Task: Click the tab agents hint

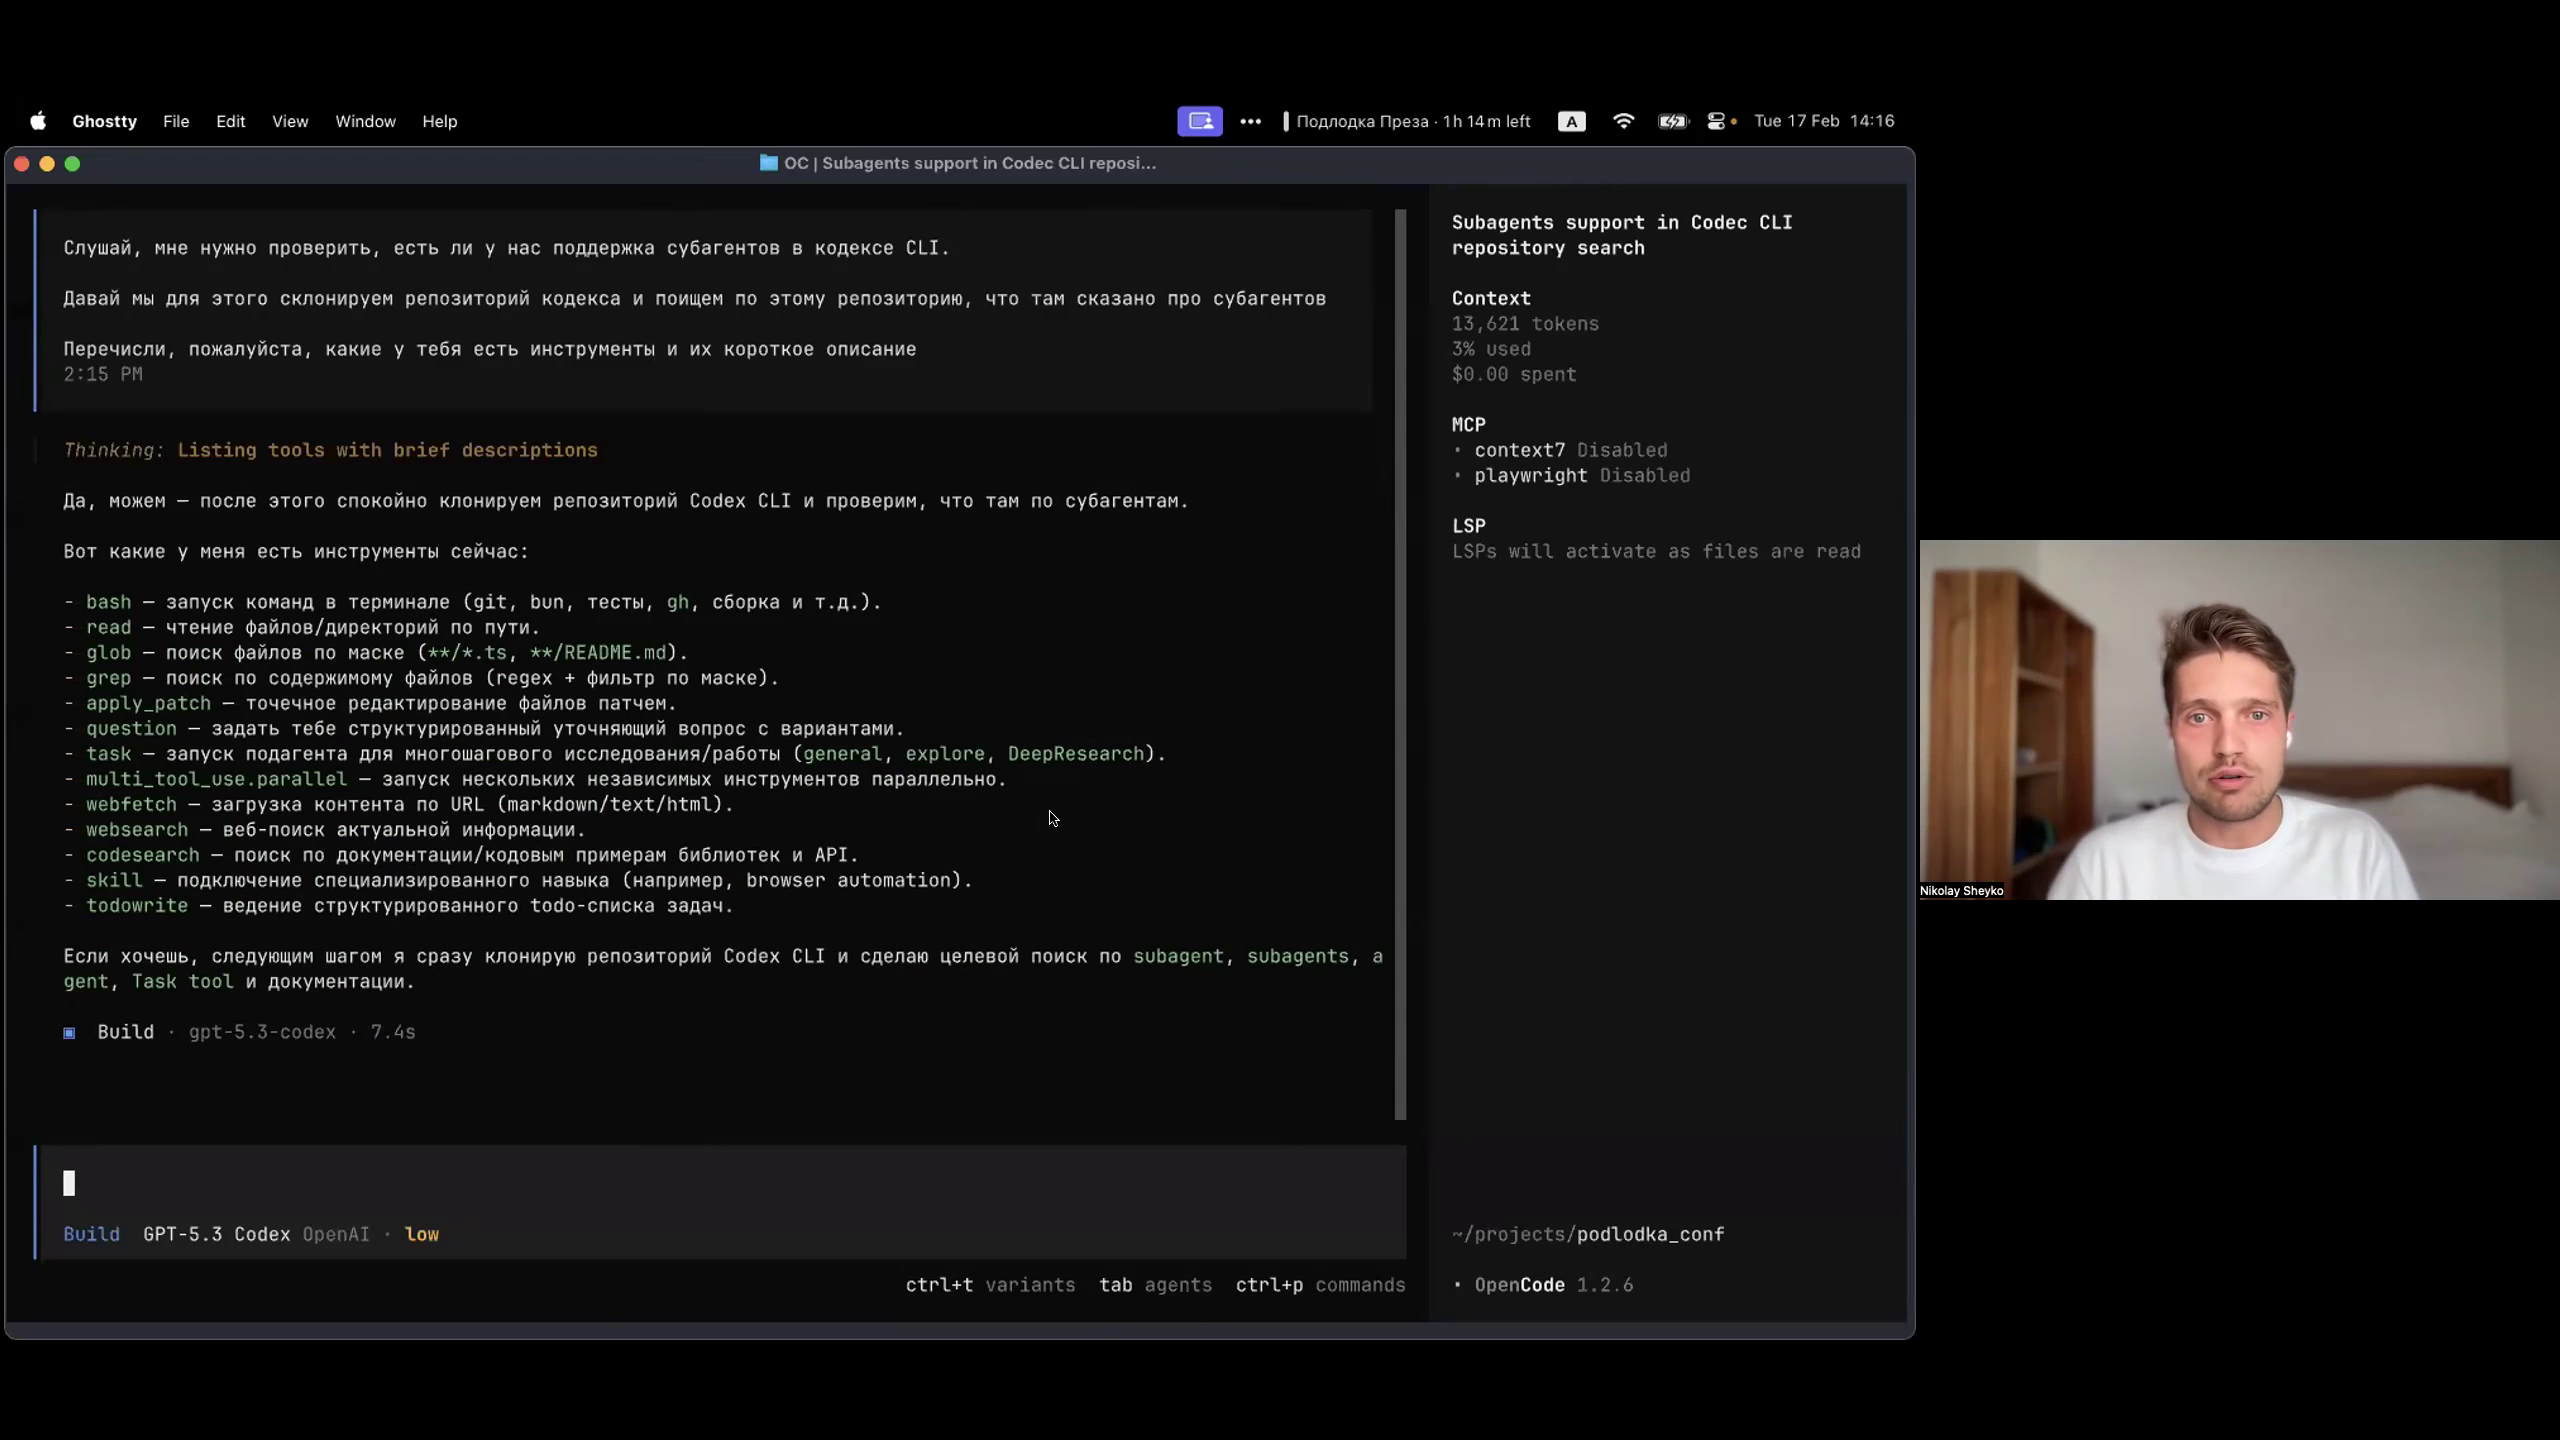Action: click(x=1155, y=1285)
